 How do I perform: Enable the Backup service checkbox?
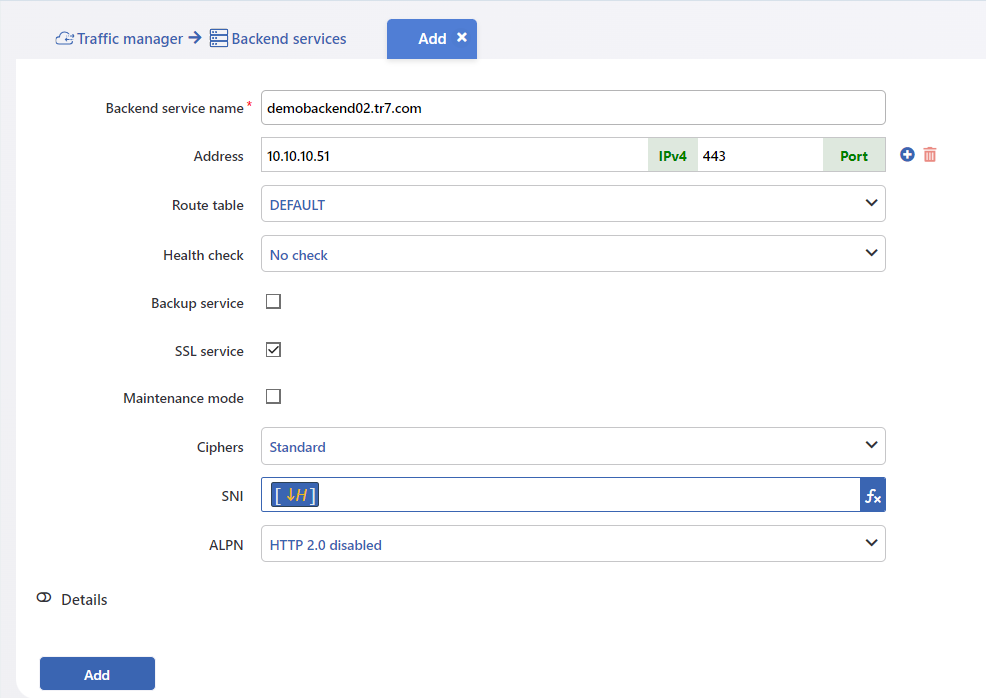tap(273, 302)
